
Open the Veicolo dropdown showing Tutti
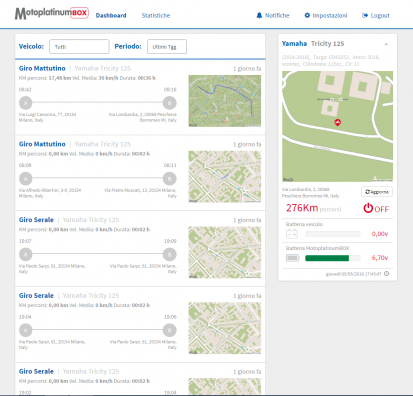pos(79,47)
